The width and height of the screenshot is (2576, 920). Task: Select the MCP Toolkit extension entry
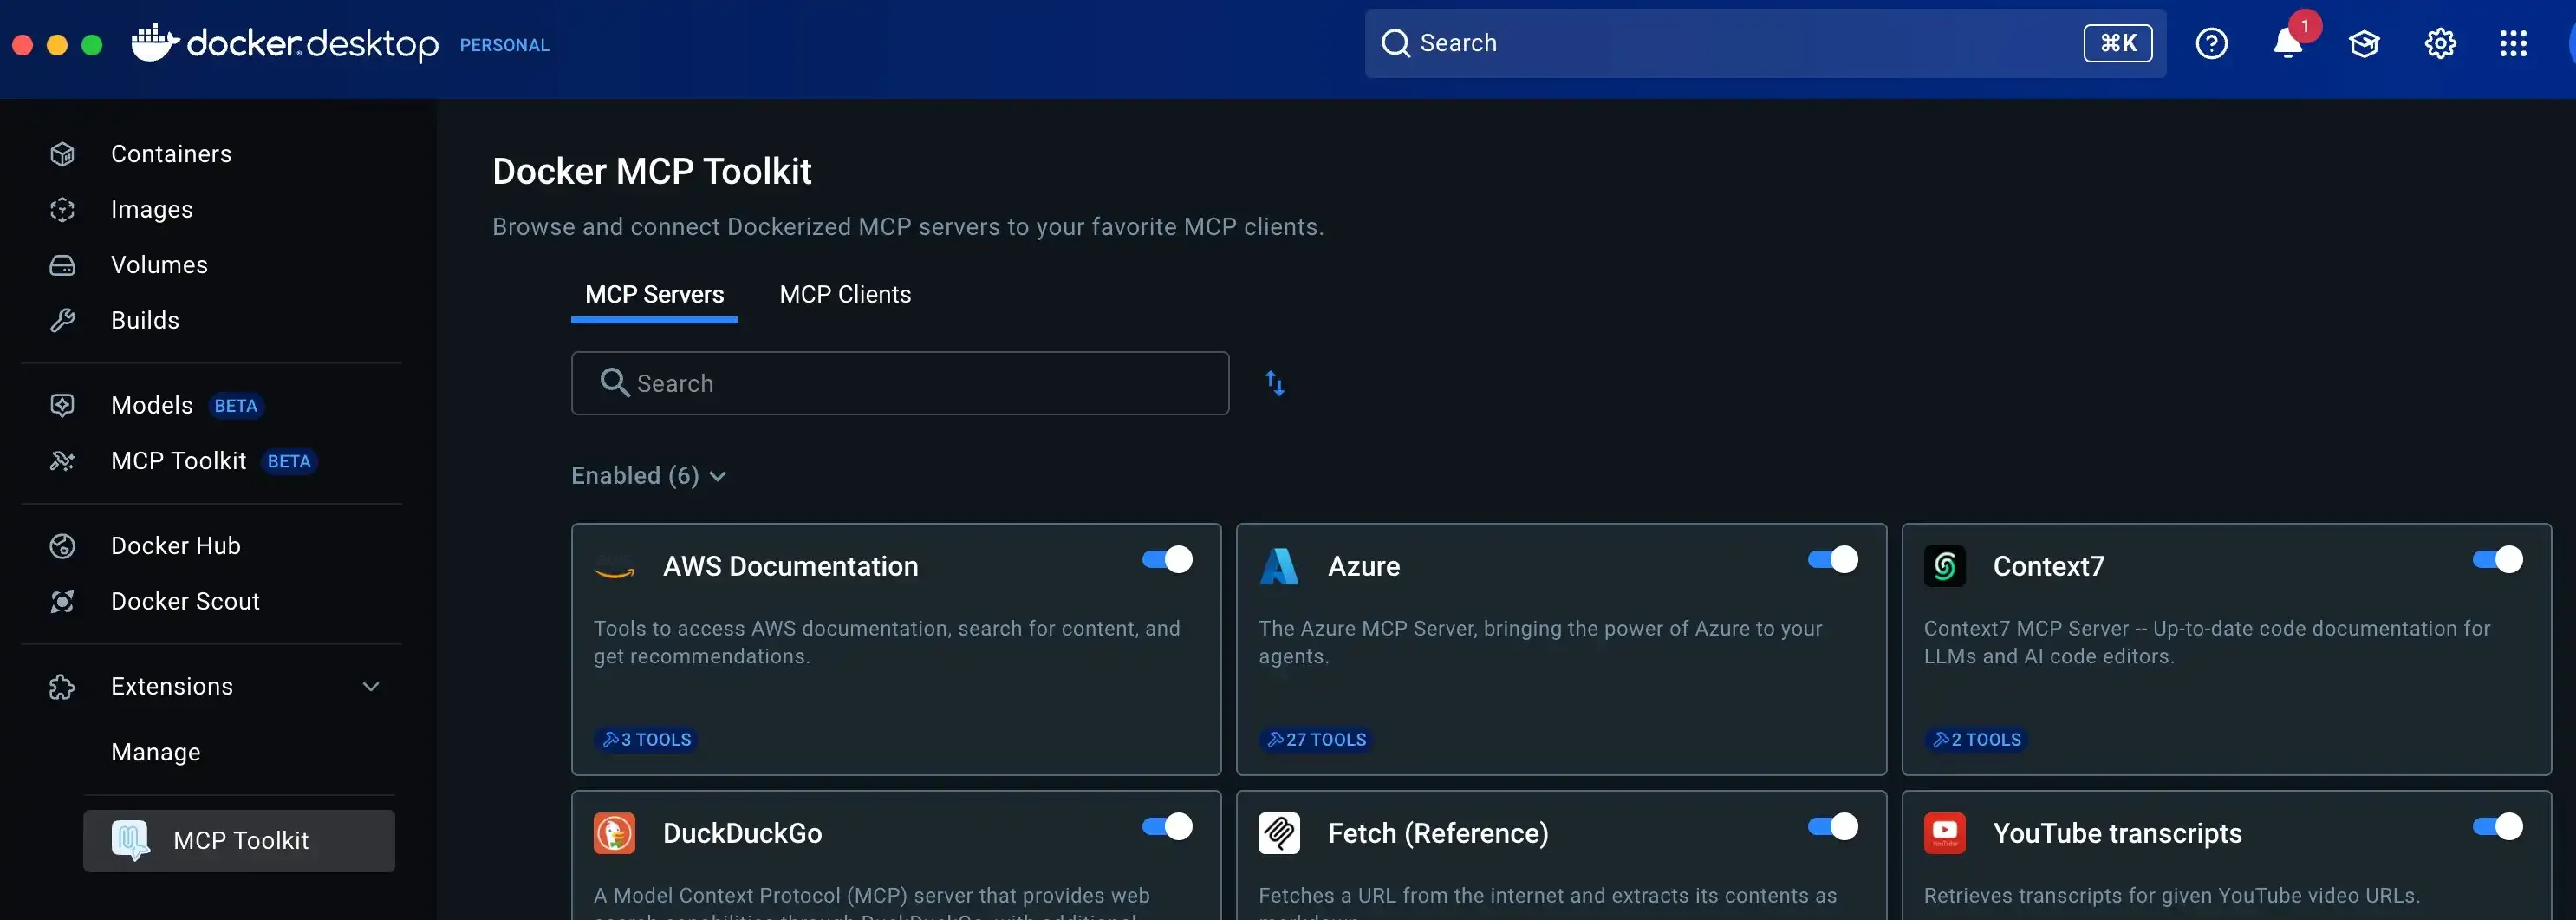pos(239,841)
